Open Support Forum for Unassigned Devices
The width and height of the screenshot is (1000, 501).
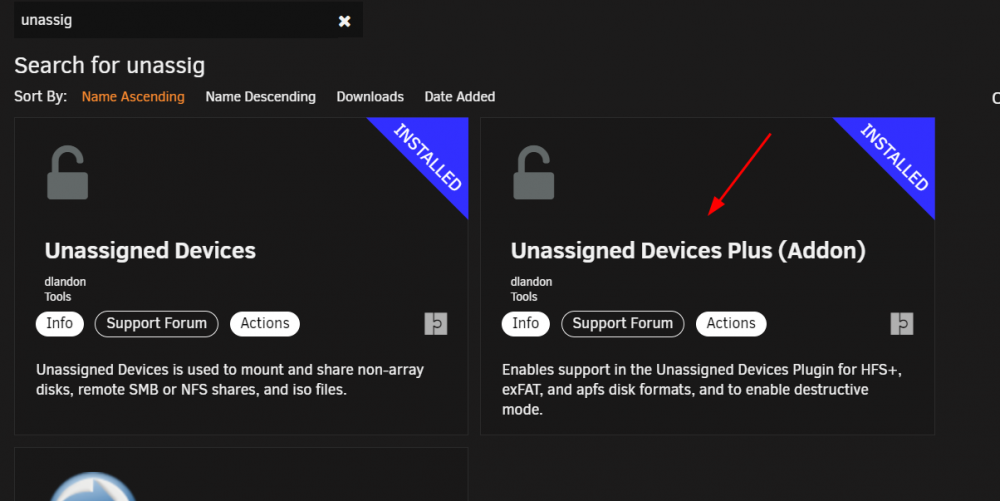pyautogui.click(x=156, y=324)
